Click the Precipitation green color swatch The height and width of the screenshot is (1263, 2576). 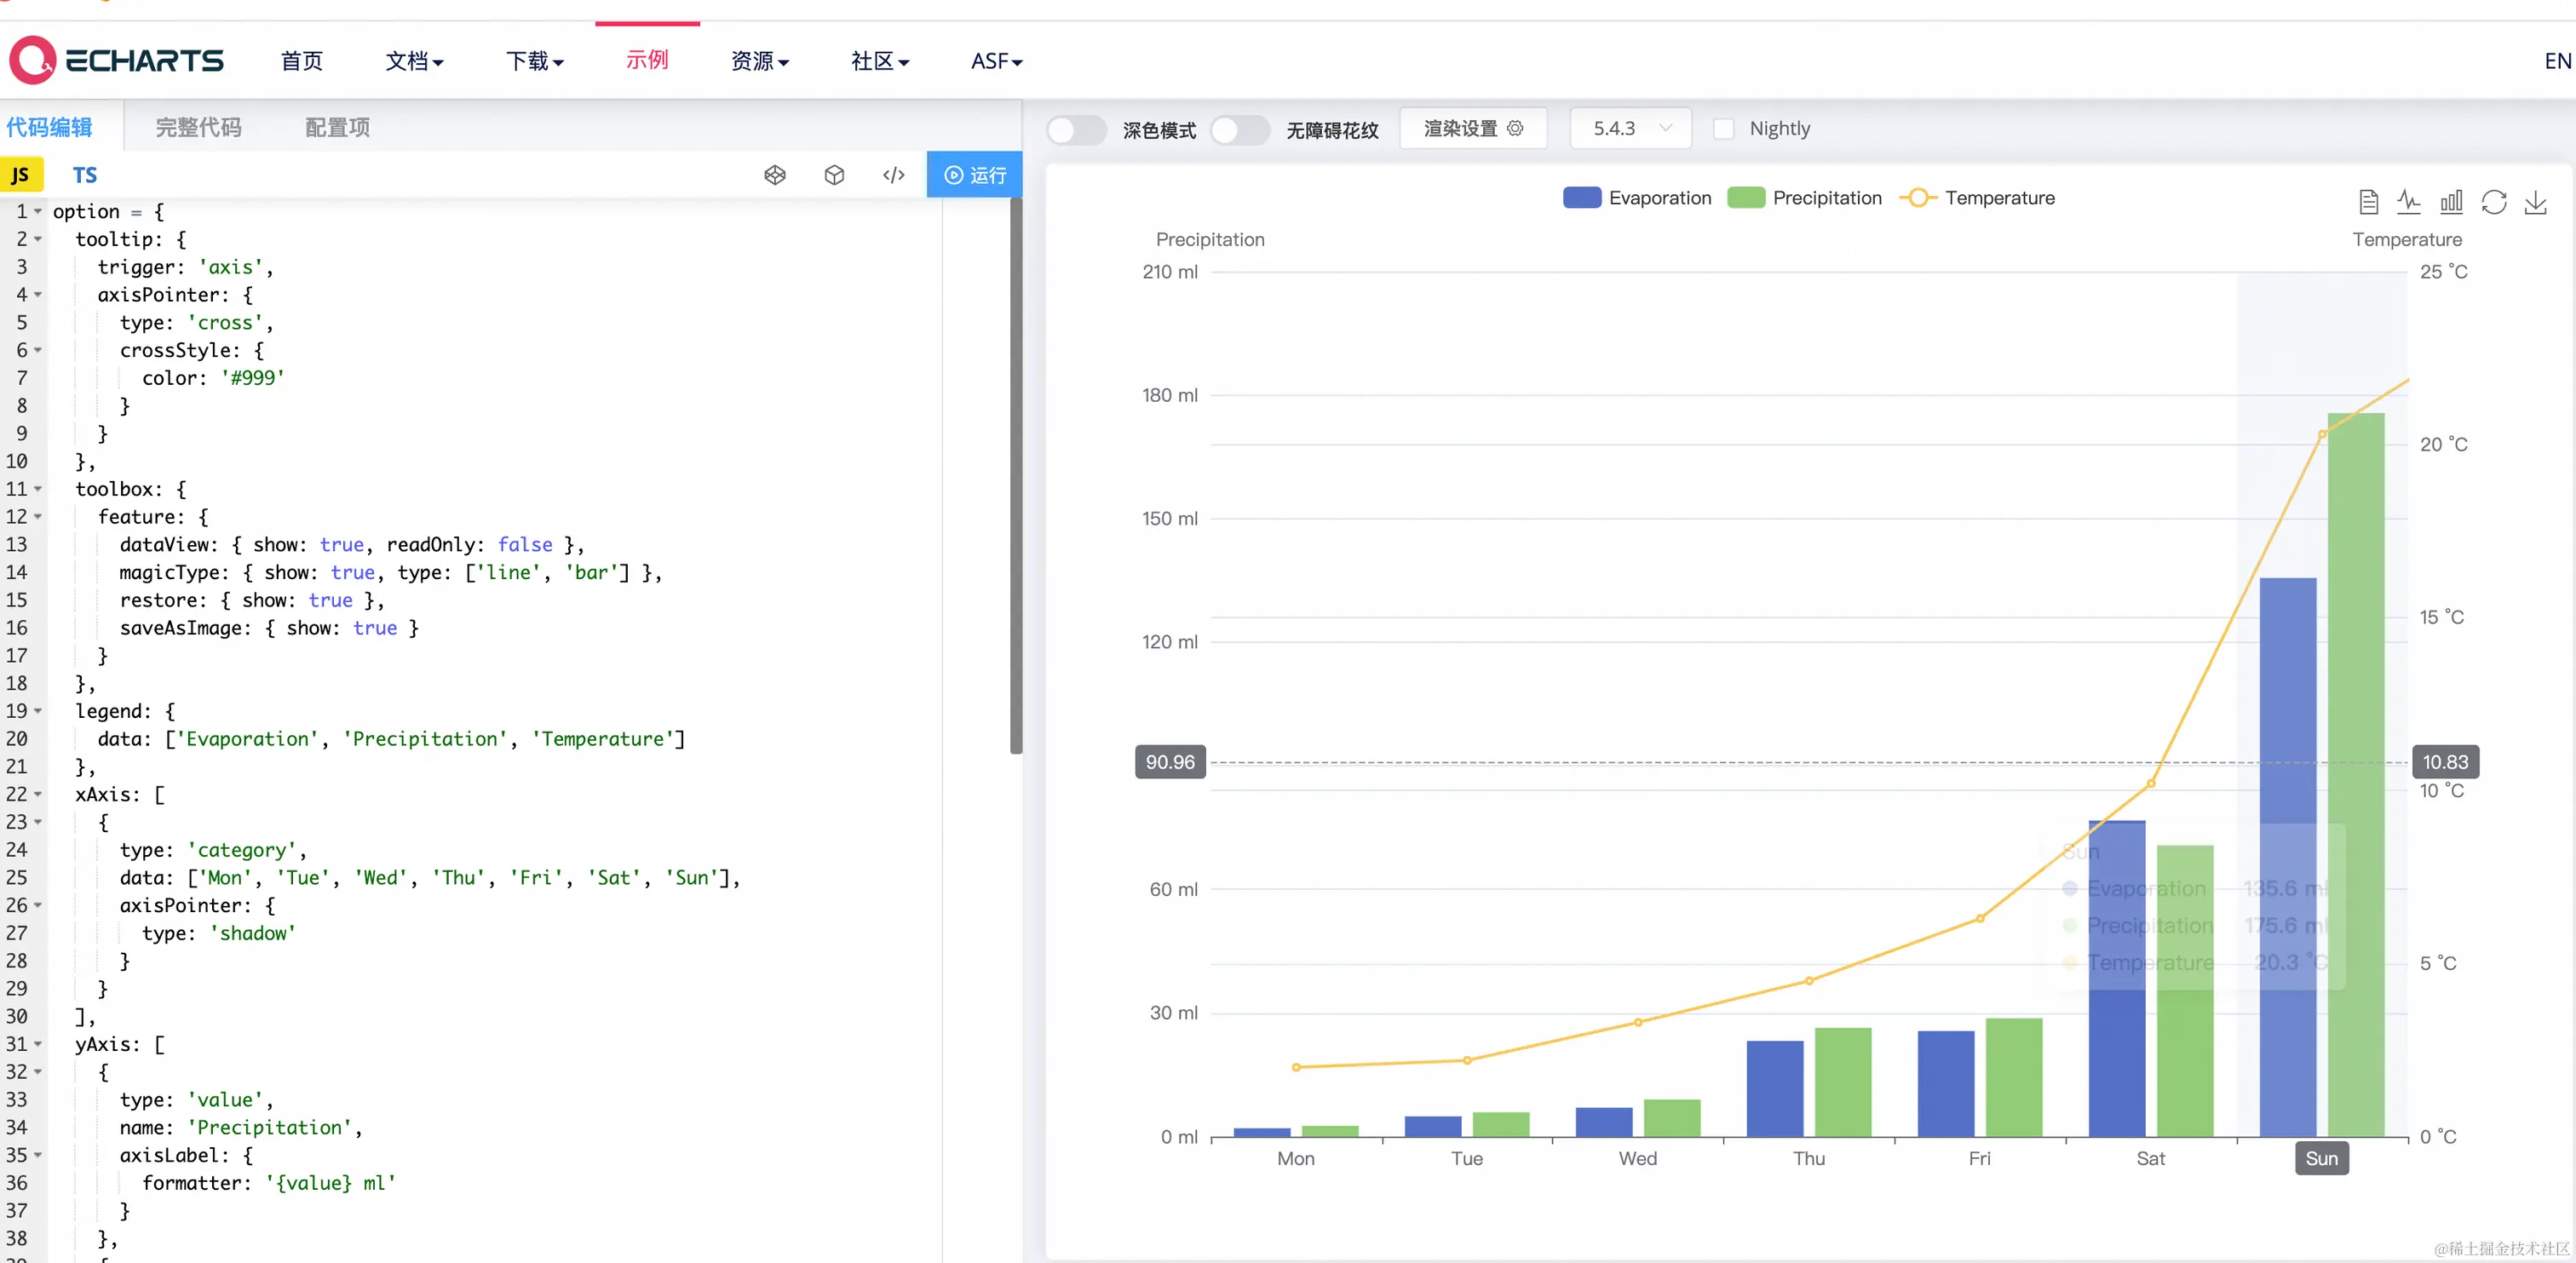click(1746, 198)
